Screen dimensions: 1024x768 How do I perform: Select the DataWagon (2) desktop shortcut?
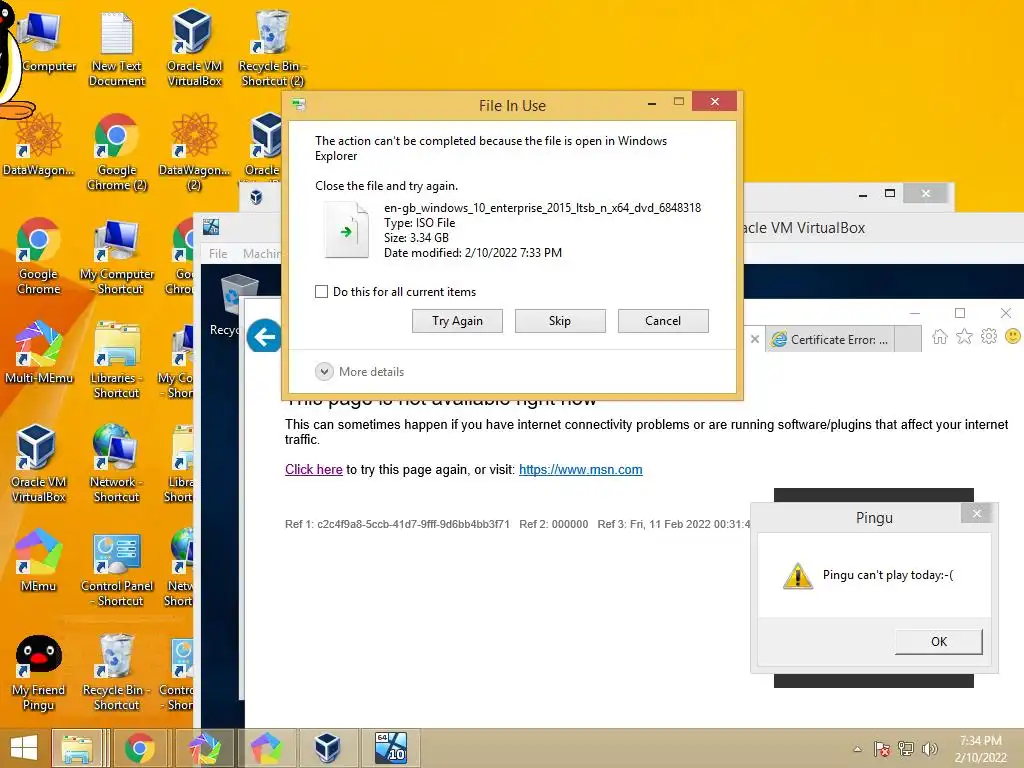(194, 153)
